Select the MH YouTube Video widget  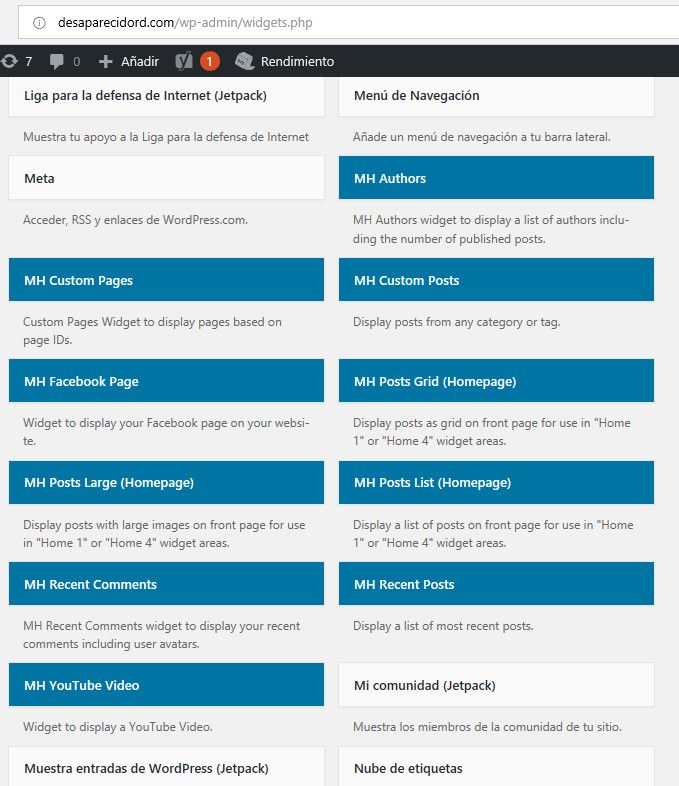tap(166, 685)
